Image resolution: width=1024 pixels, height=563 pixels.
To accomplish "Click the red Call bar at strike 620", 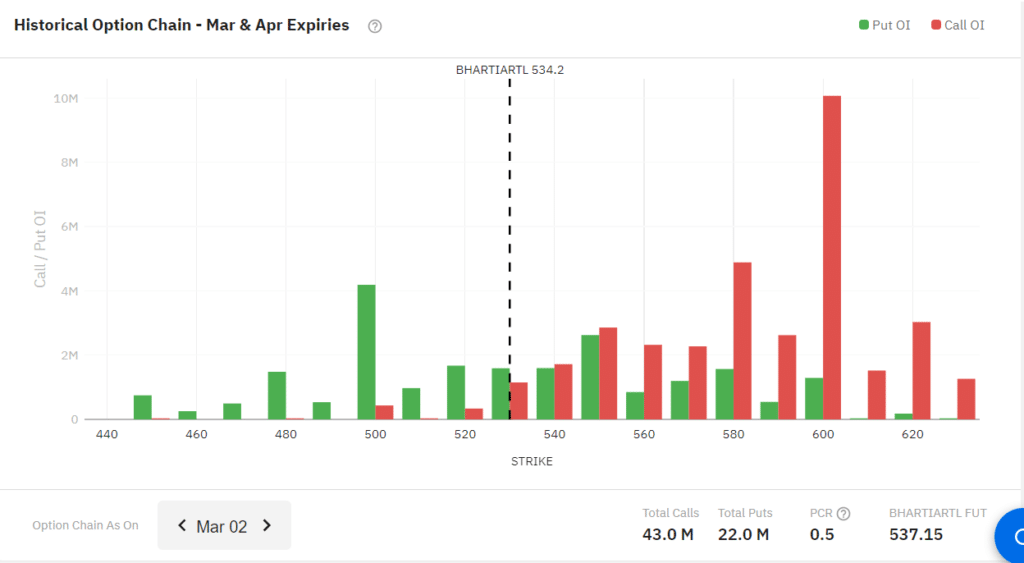I will [921, 370].
